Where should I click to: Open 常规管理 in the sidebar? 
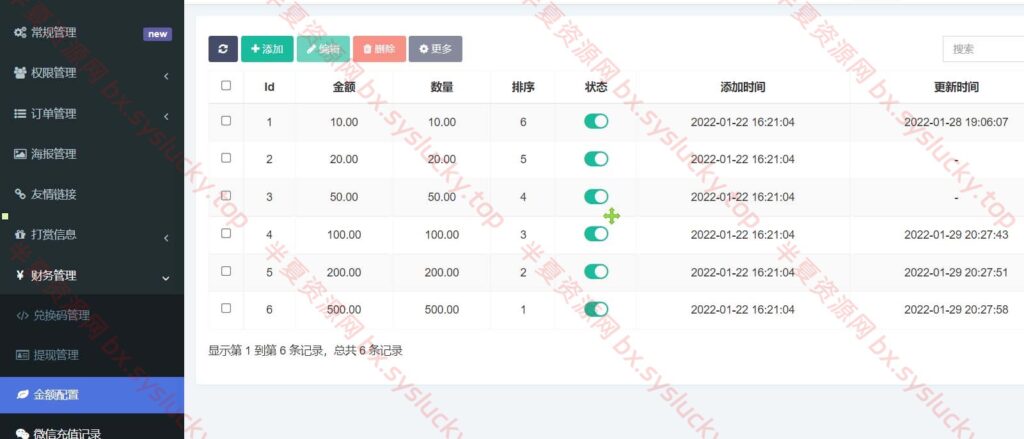[91, 33]
